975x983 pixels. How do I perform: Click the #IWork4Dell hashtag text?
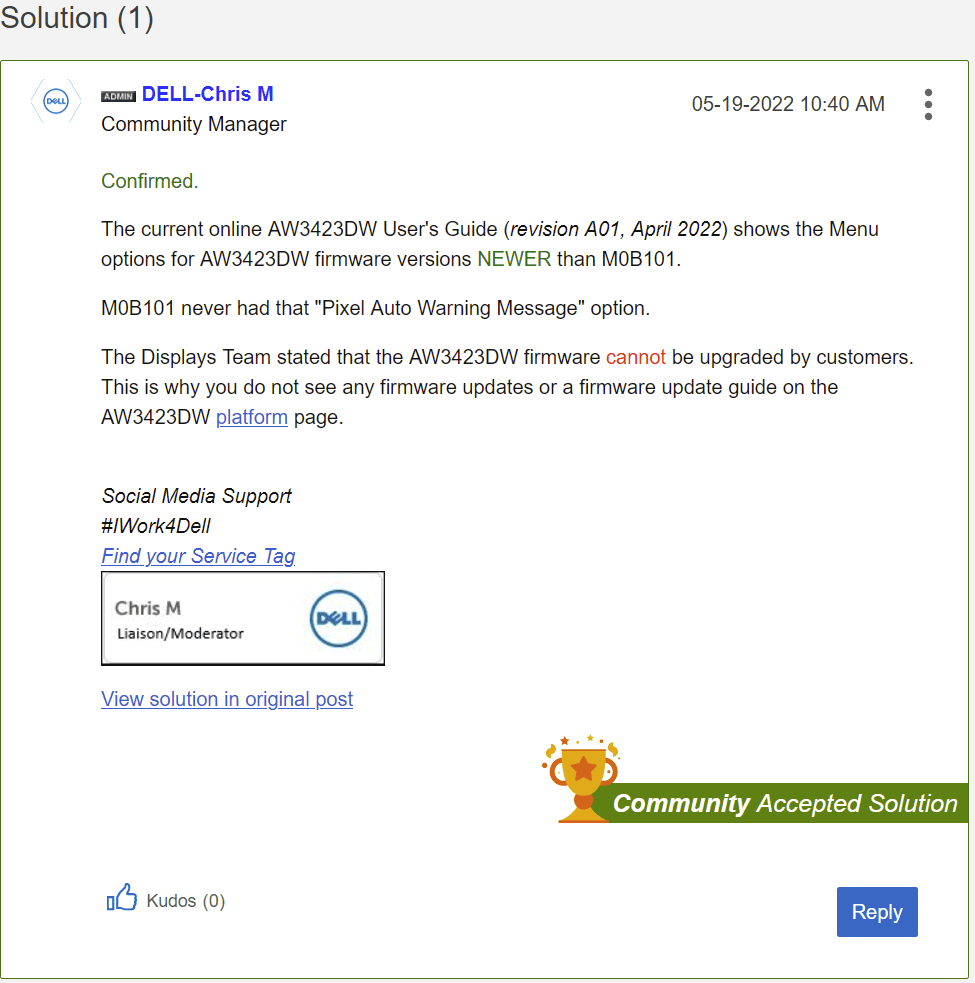coord(156,526)
